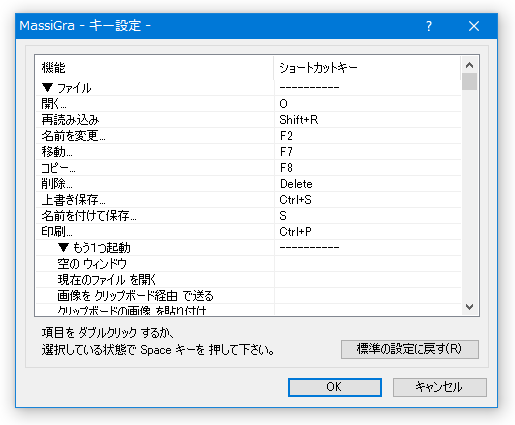Select the 名前を変更... row

248,136
